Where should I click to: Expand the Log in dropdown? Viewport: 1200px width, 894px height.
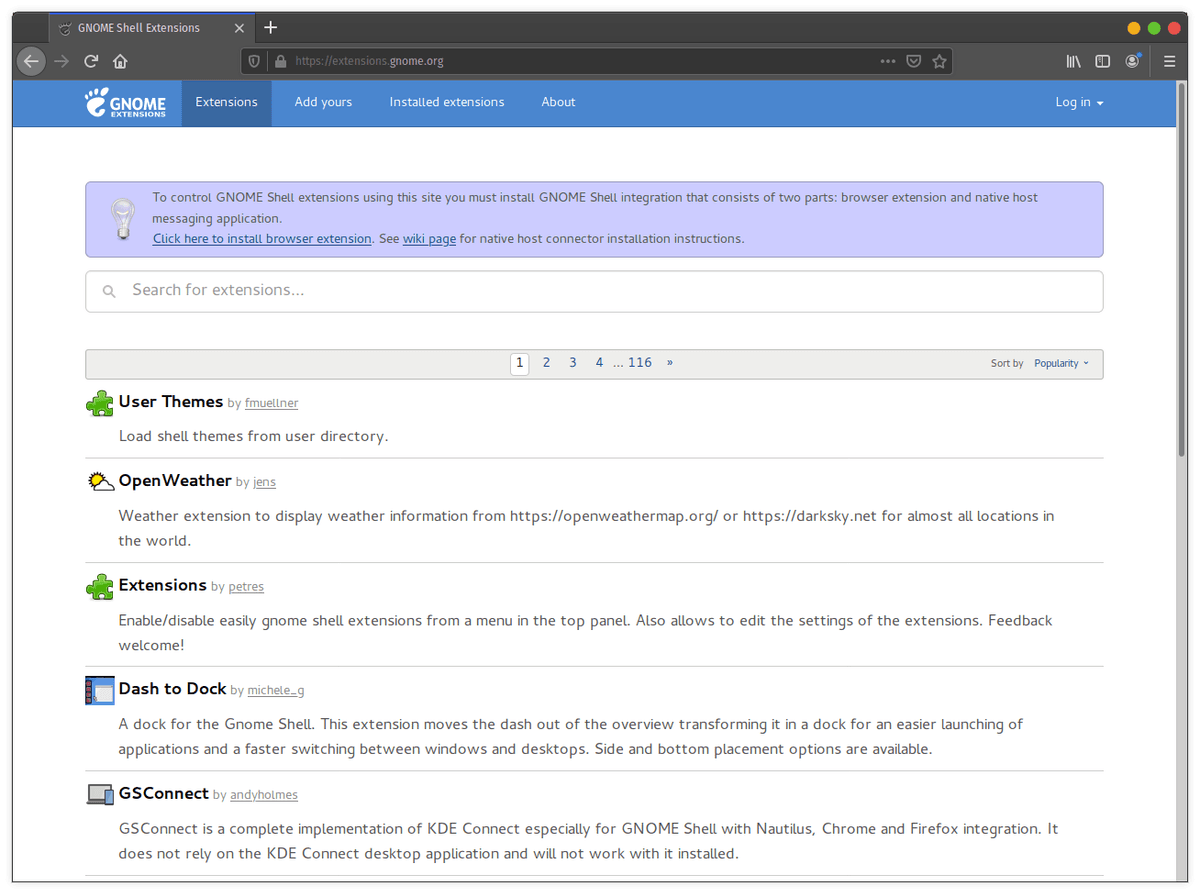(1079, 102)
